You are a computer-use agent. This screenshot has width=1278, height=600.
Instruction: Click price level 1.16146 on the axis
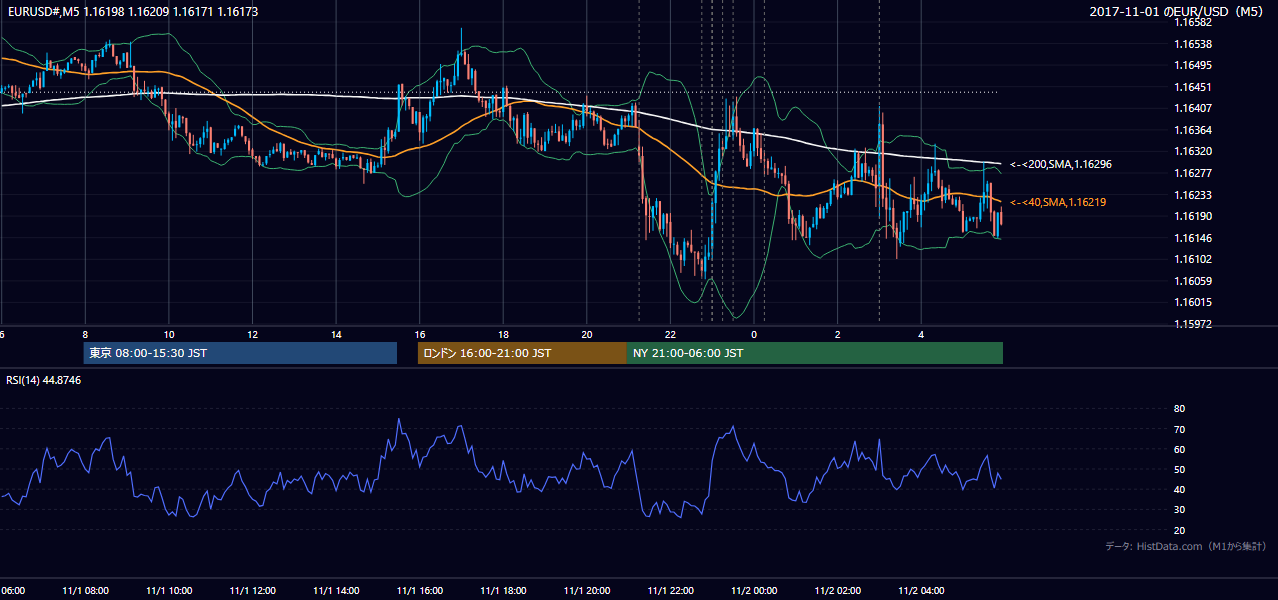click(1194, 238)
